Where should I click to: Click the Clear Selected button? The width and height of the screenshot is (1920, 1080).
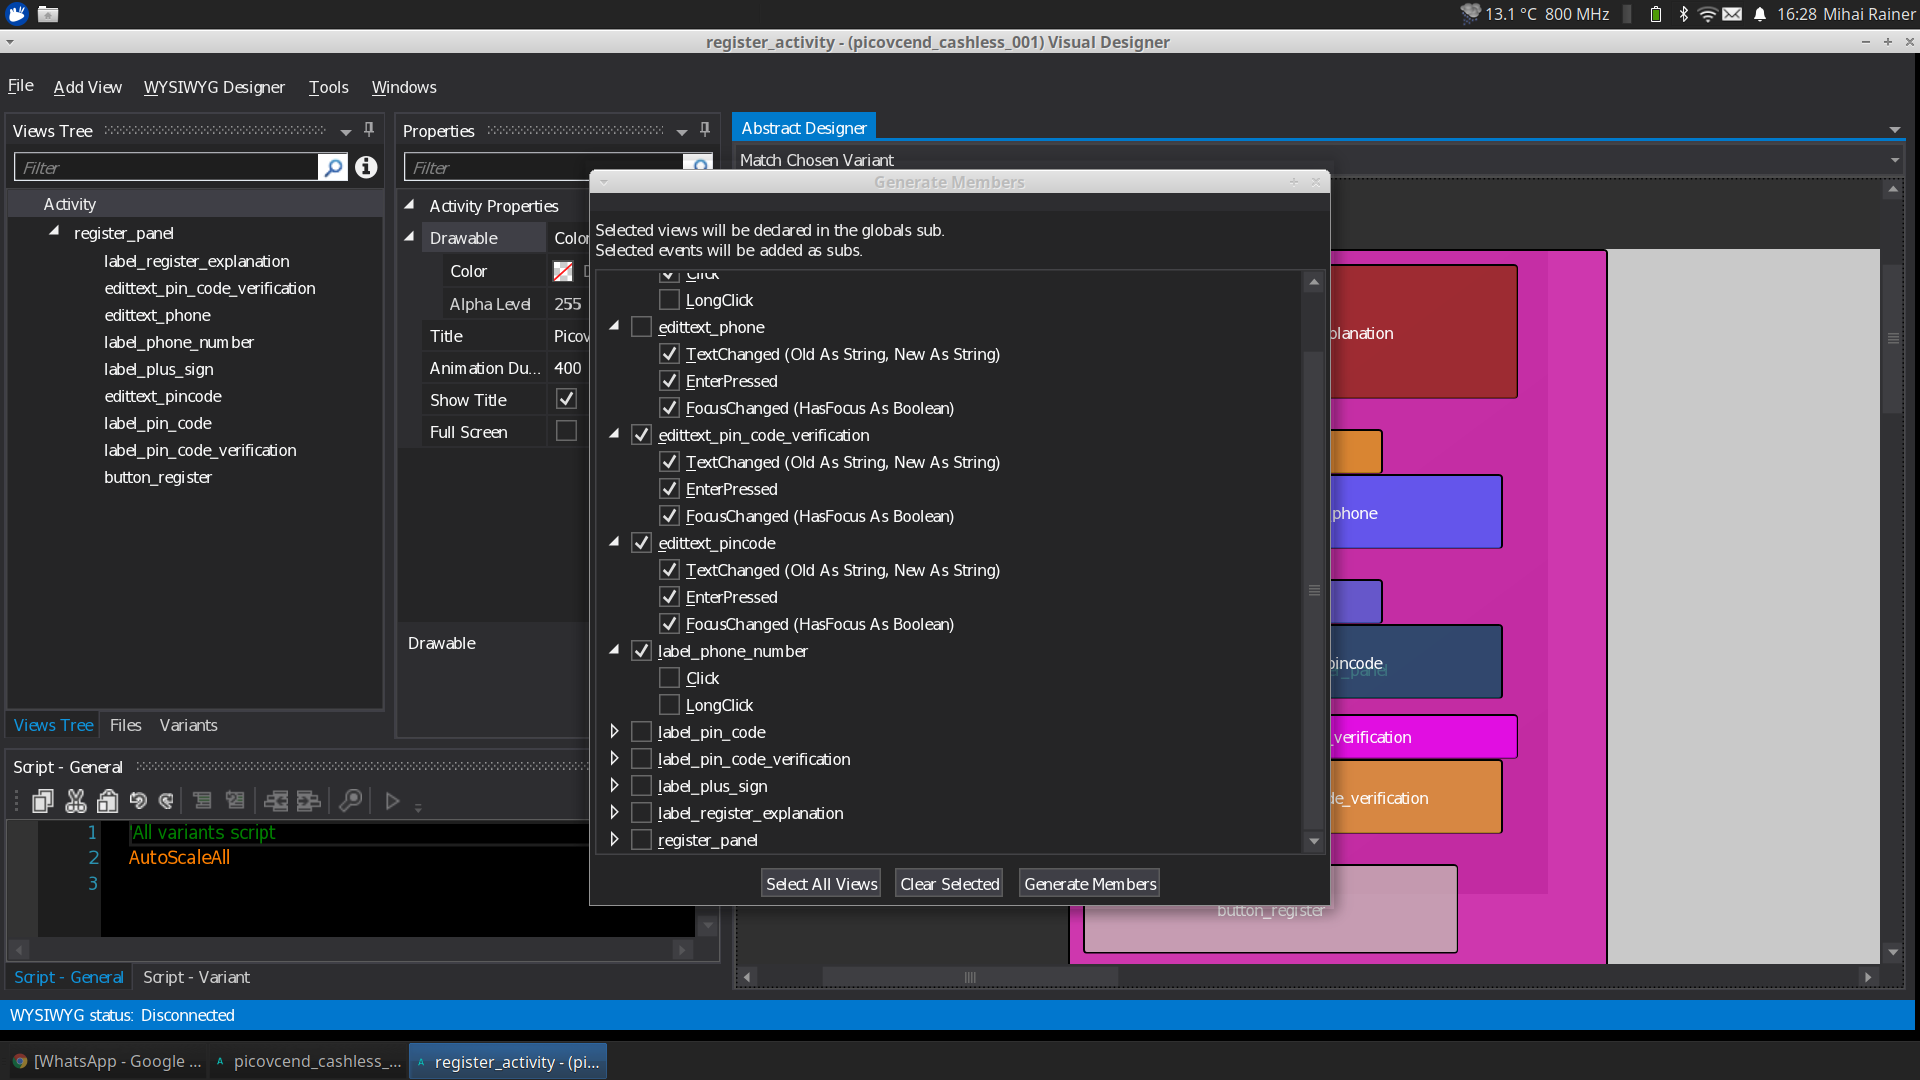click(x=949, y=884)
